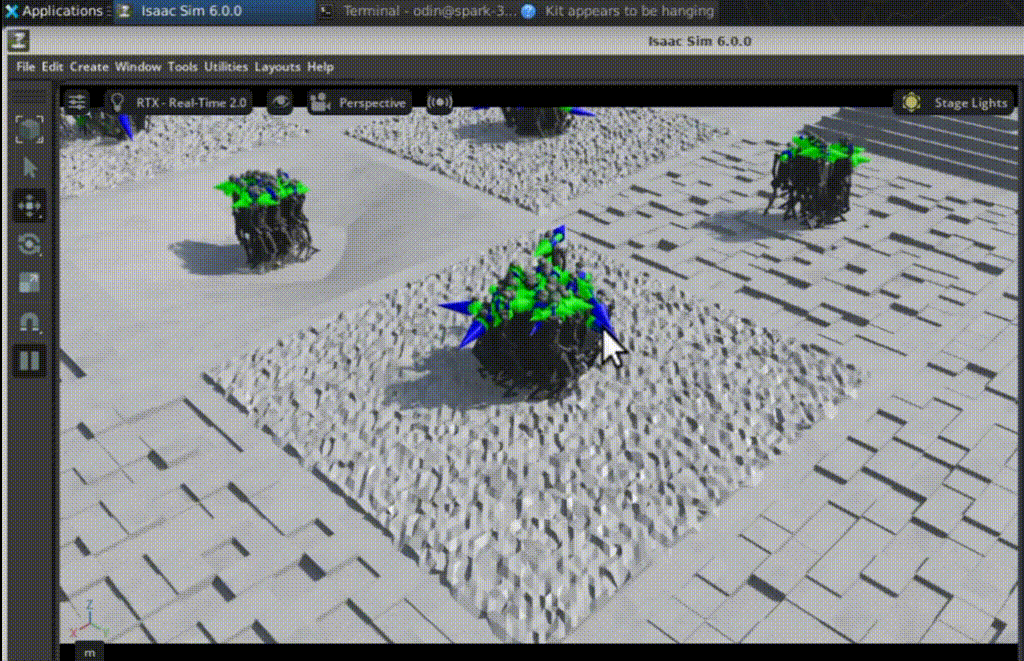Click the Isaac Sim window logo icon
Image resolution: width=1024 pixels, height=661 pixels.
[x=19, y=41]
